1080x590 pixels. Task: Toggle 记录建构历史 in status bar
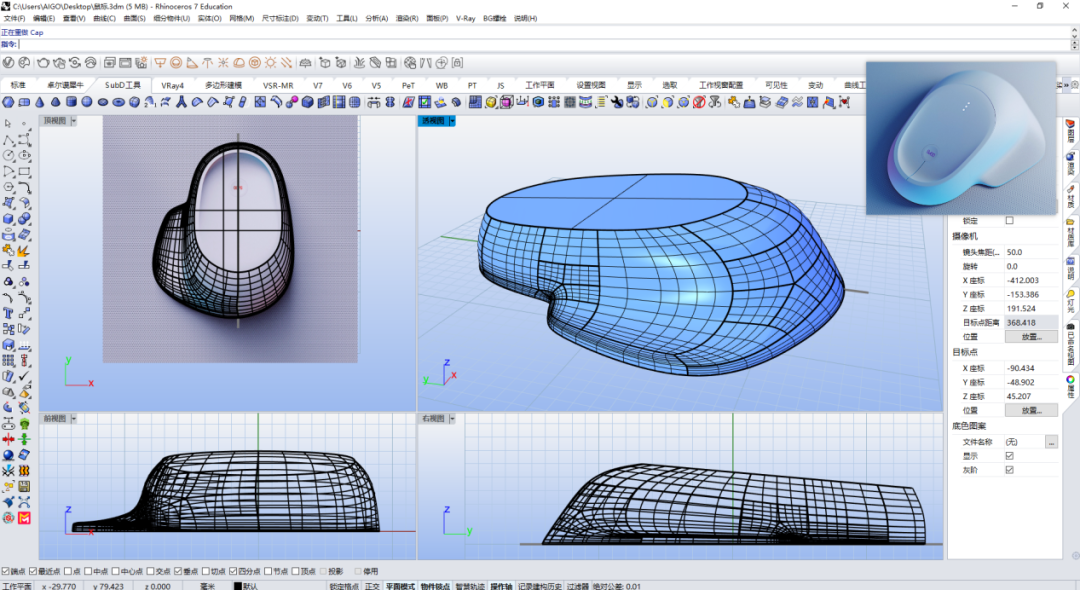point(540,586)
